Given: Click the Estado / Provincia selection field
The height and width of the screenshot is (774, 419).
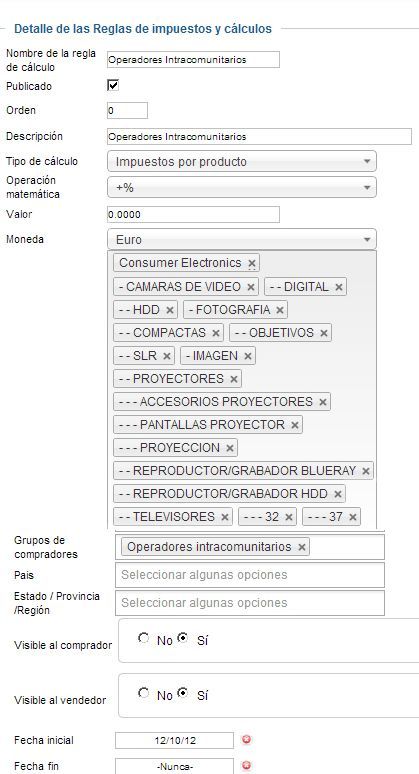Looking at the screenshot, I should pyautogui.click(x=250, y=603).
